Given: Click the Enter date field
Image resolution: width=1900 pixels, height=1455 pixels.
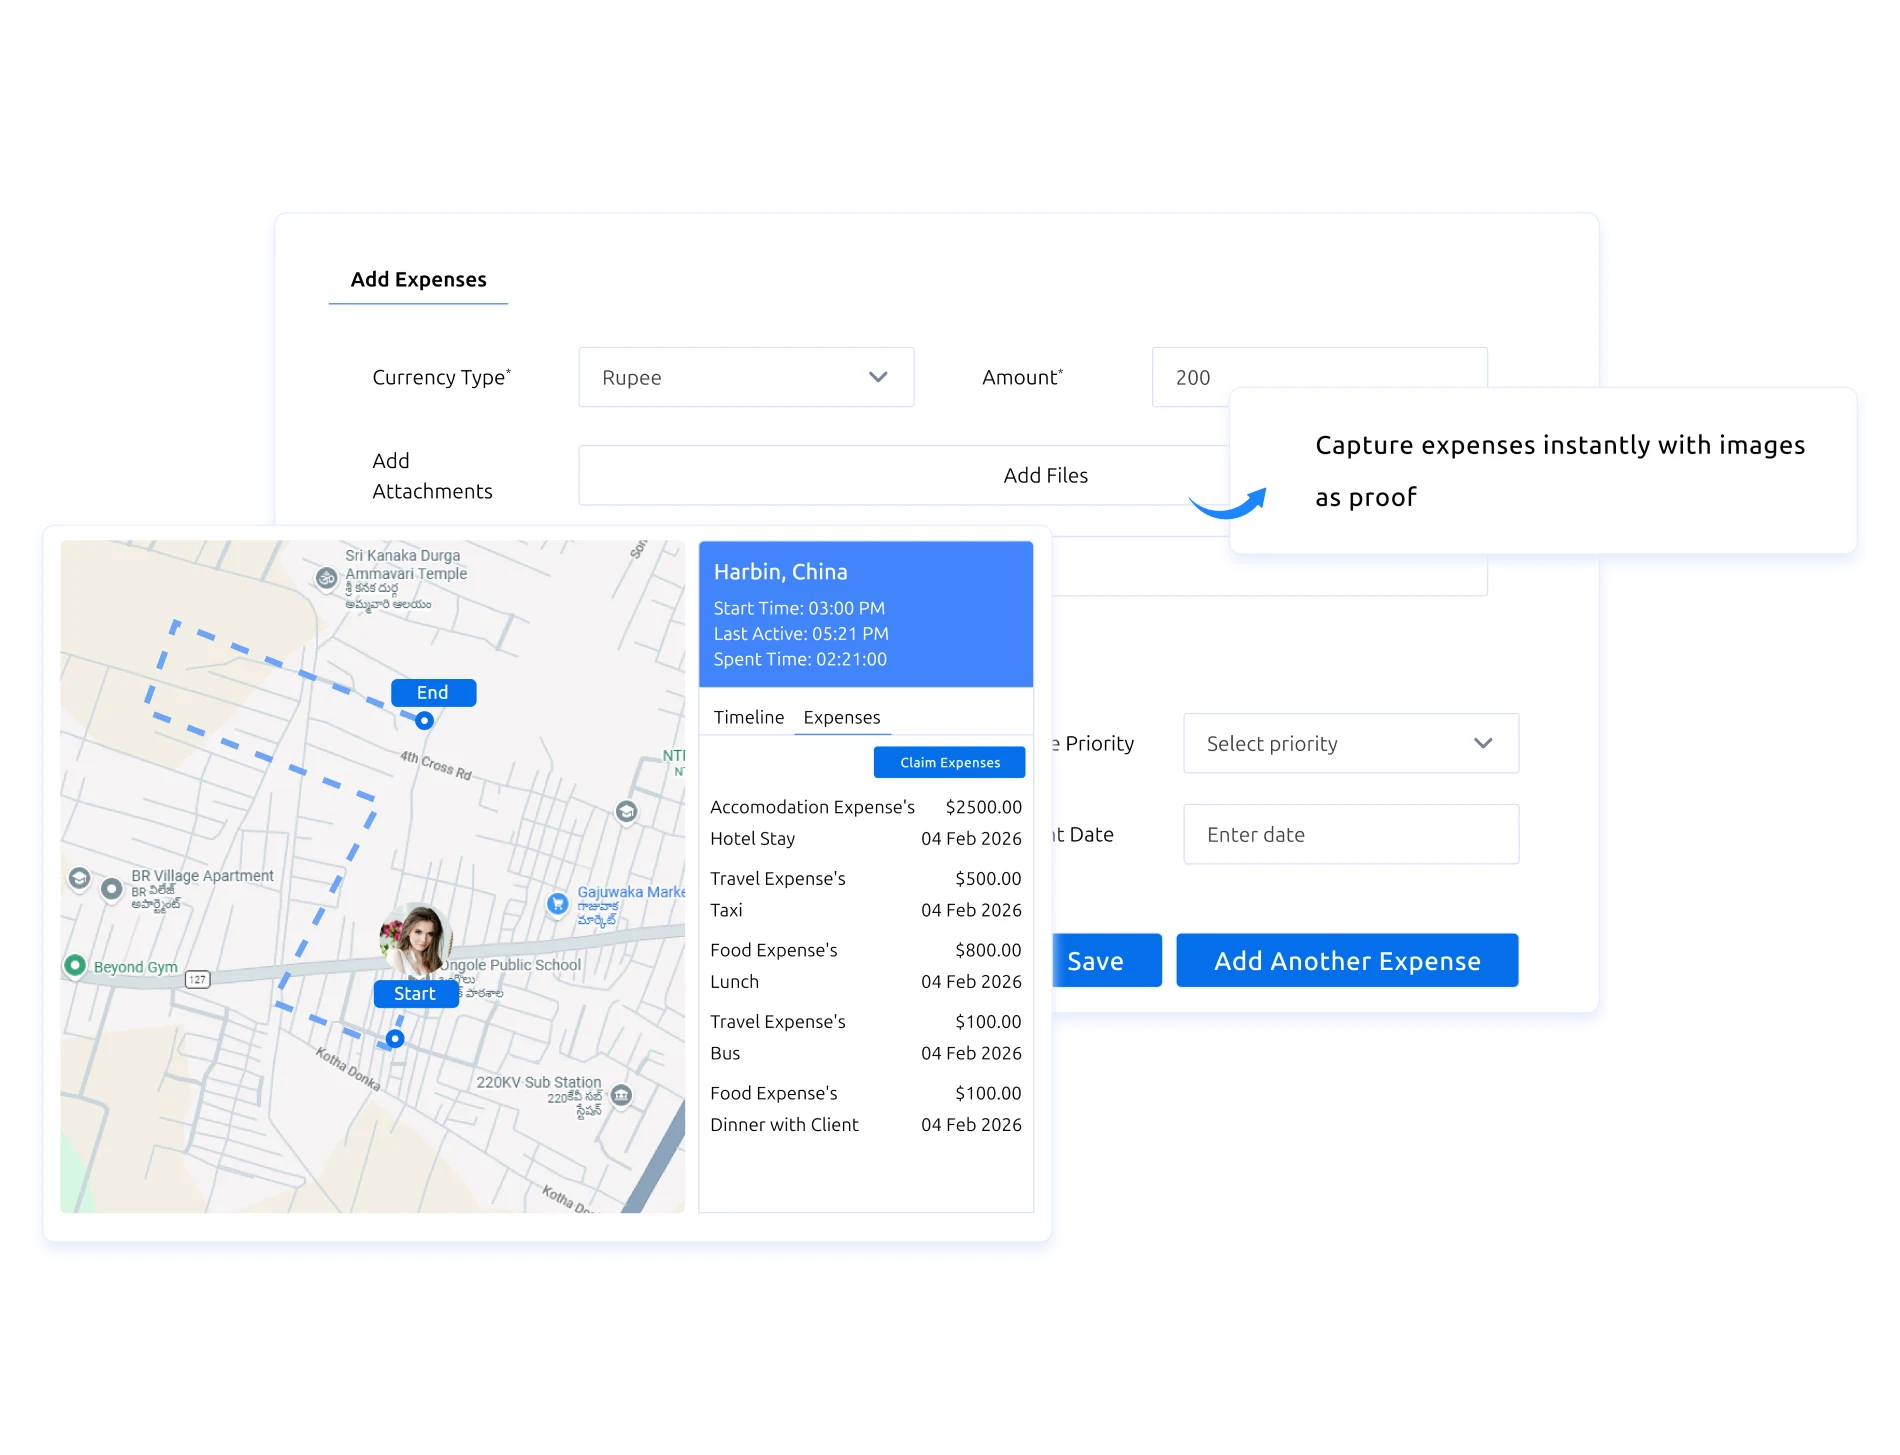Looking at the screenshot, I should [1350, 834].
